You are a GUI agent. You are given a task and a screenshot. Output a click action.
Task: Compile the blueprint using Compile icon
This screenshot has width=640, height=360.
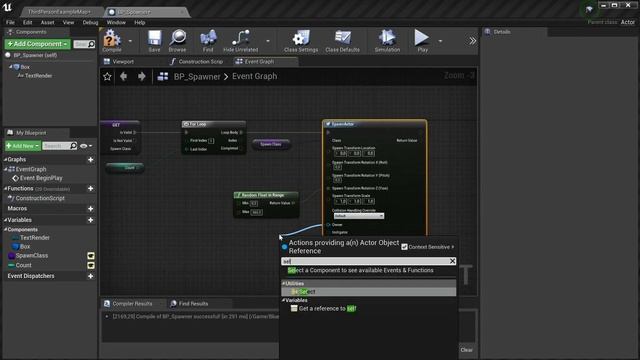click(x=112, y=40)
